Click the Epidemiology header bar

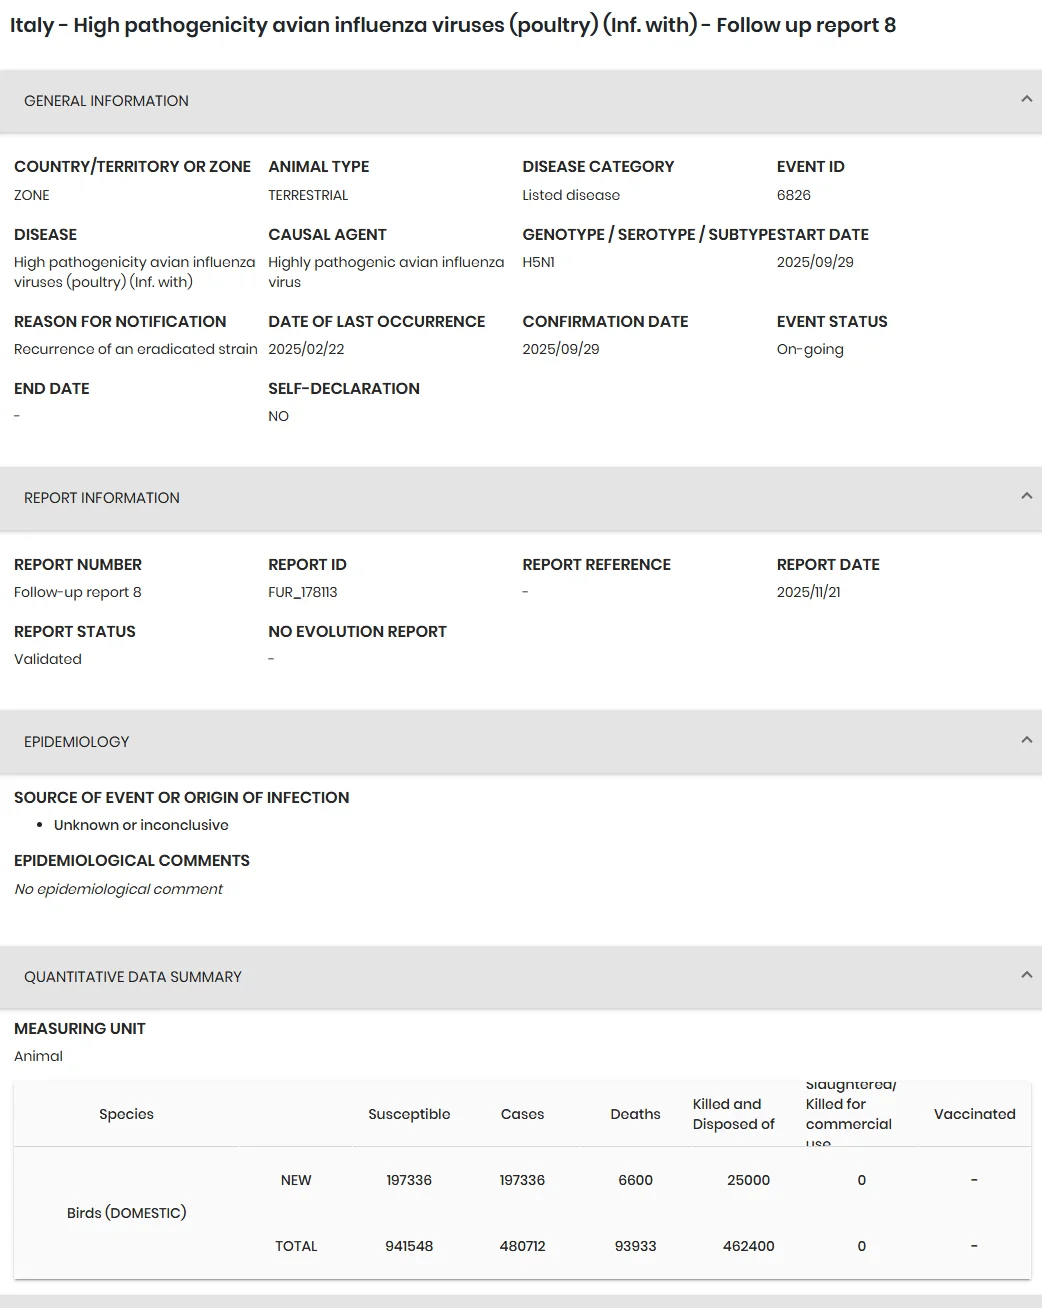(x=521, y=742)
